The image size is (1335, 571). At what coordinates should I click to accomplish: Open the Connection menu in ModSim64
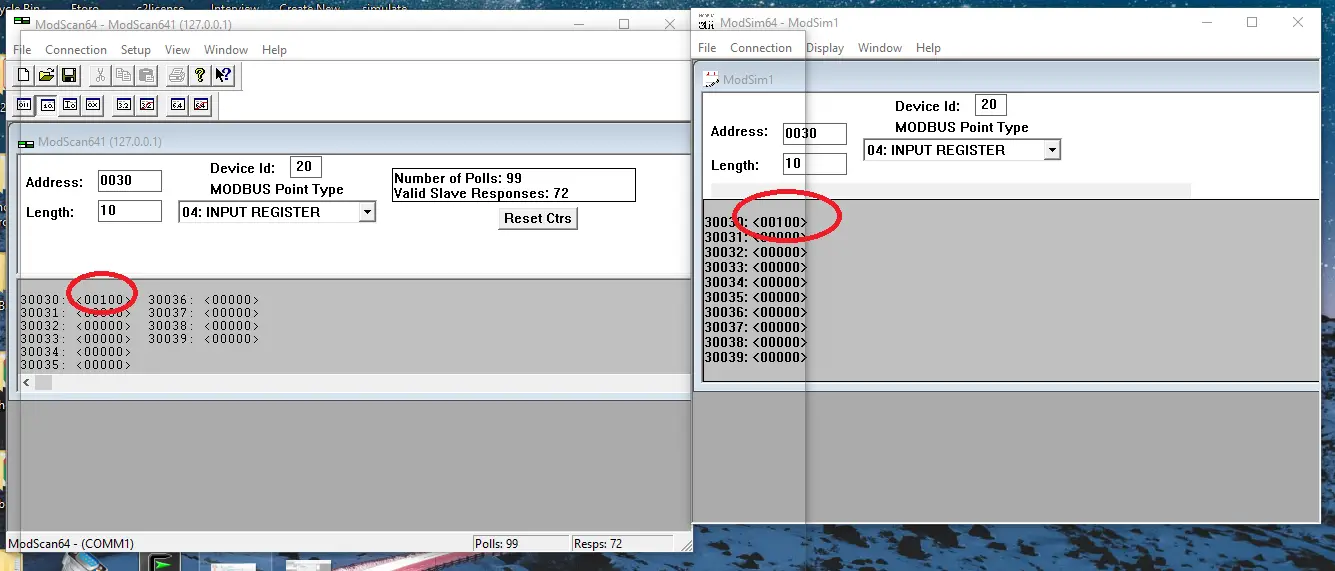761,48
